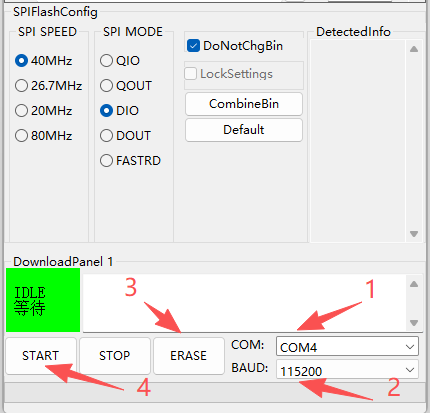The image size is (430, 413).
Task: Click the CombineBin button
Action: [x=244, y=104]
